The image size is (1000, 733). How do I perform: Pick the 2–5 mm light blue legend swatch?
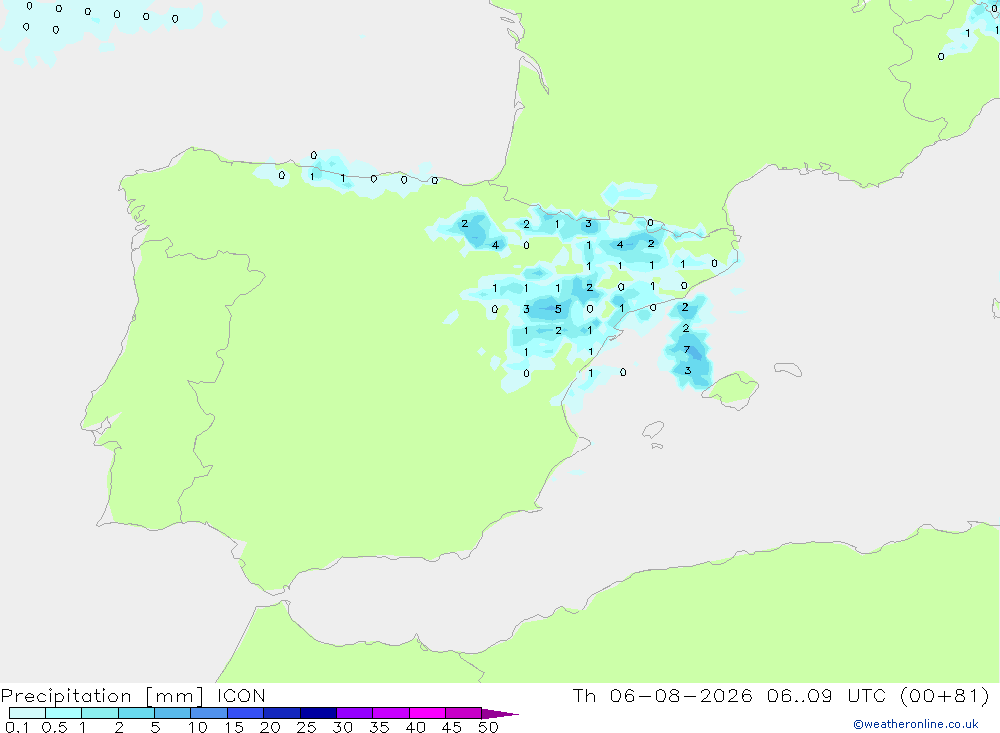[136, 713]
